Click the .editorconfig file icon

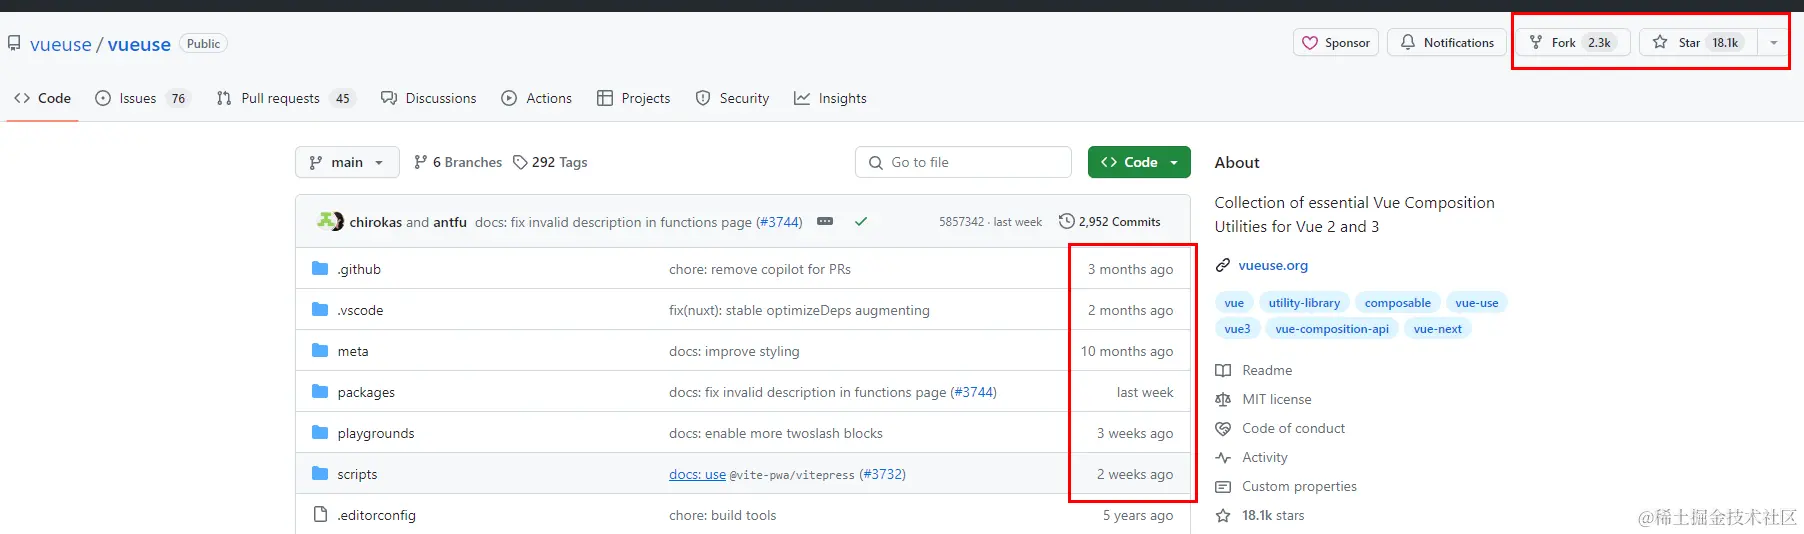pos(320,514)
